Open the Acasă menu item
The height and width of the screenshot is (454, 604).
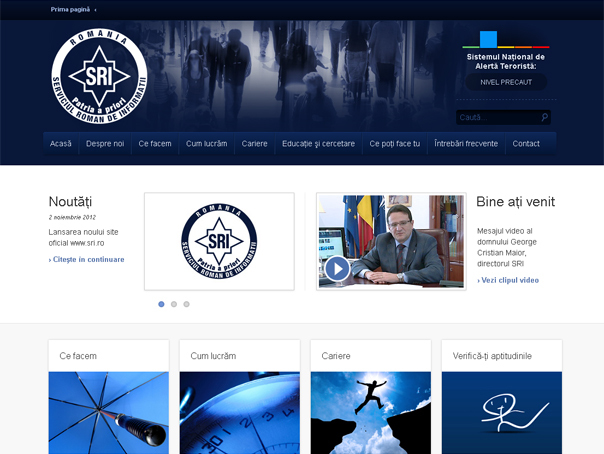pos(61,144)
